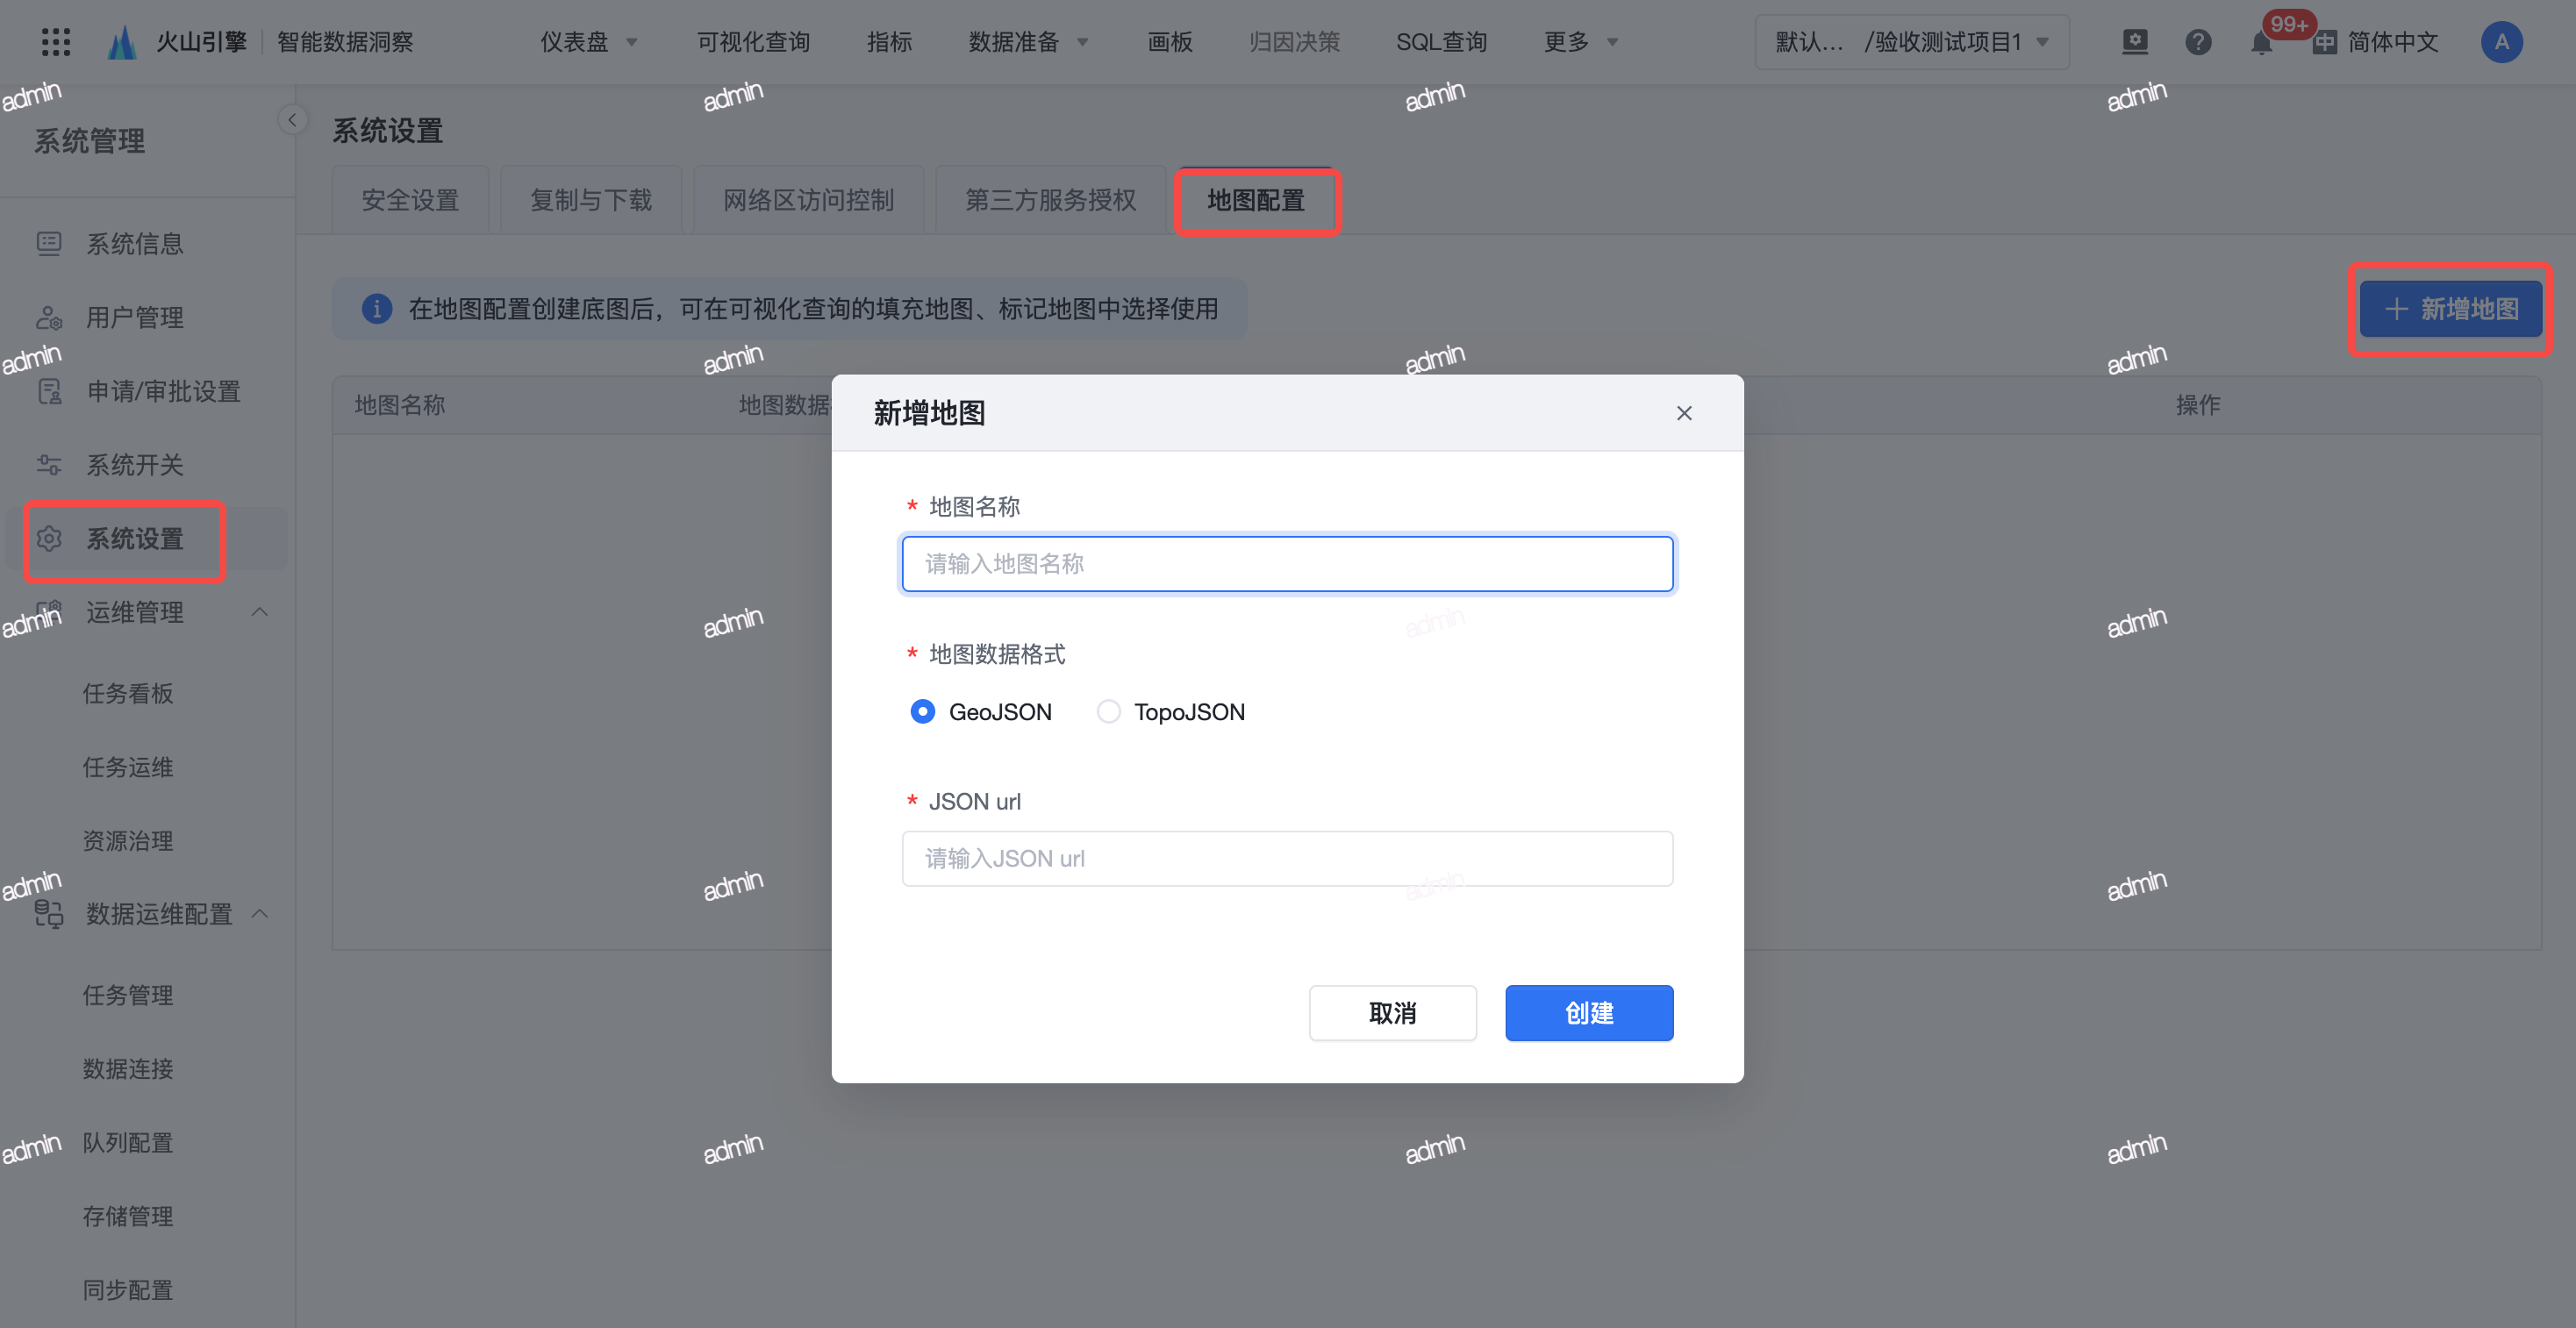Image resolution: width=2576 pixels, height=1328 pixels.
Task: Click the User Management (用户管理) sidebar icon
Action: coord(49,318)
